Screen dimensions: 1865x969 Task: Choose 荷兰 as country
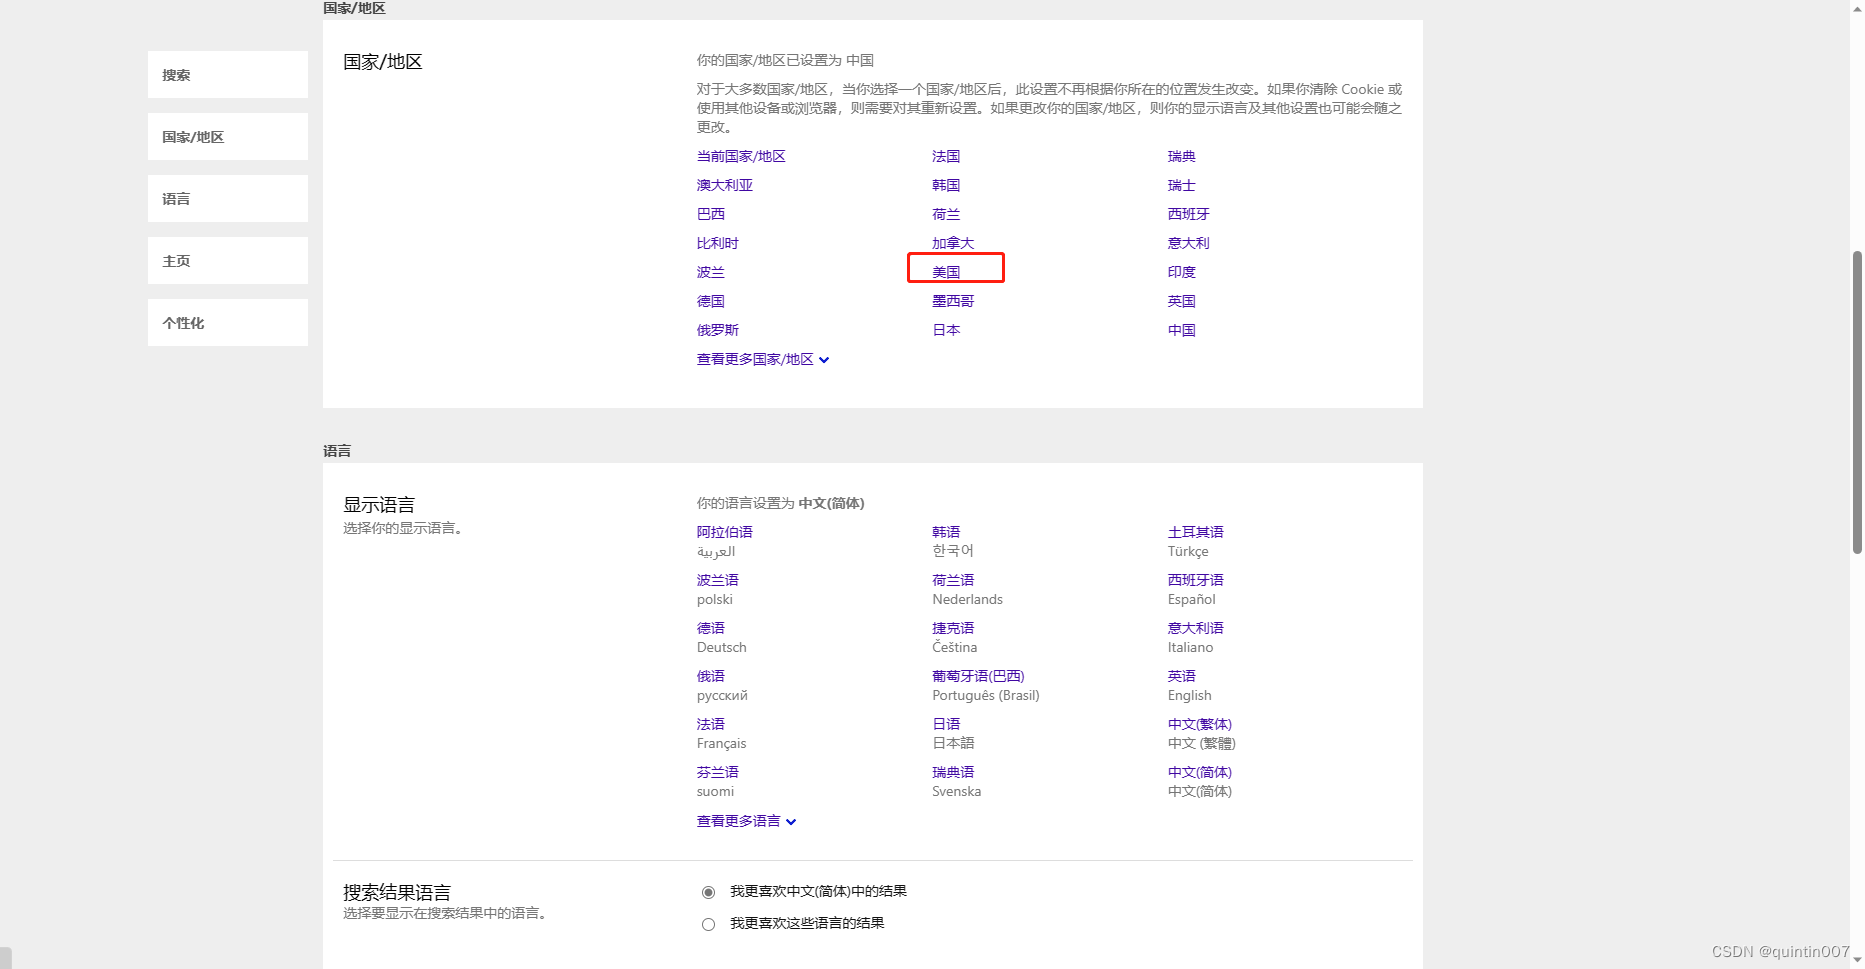[x=946, y=214]
